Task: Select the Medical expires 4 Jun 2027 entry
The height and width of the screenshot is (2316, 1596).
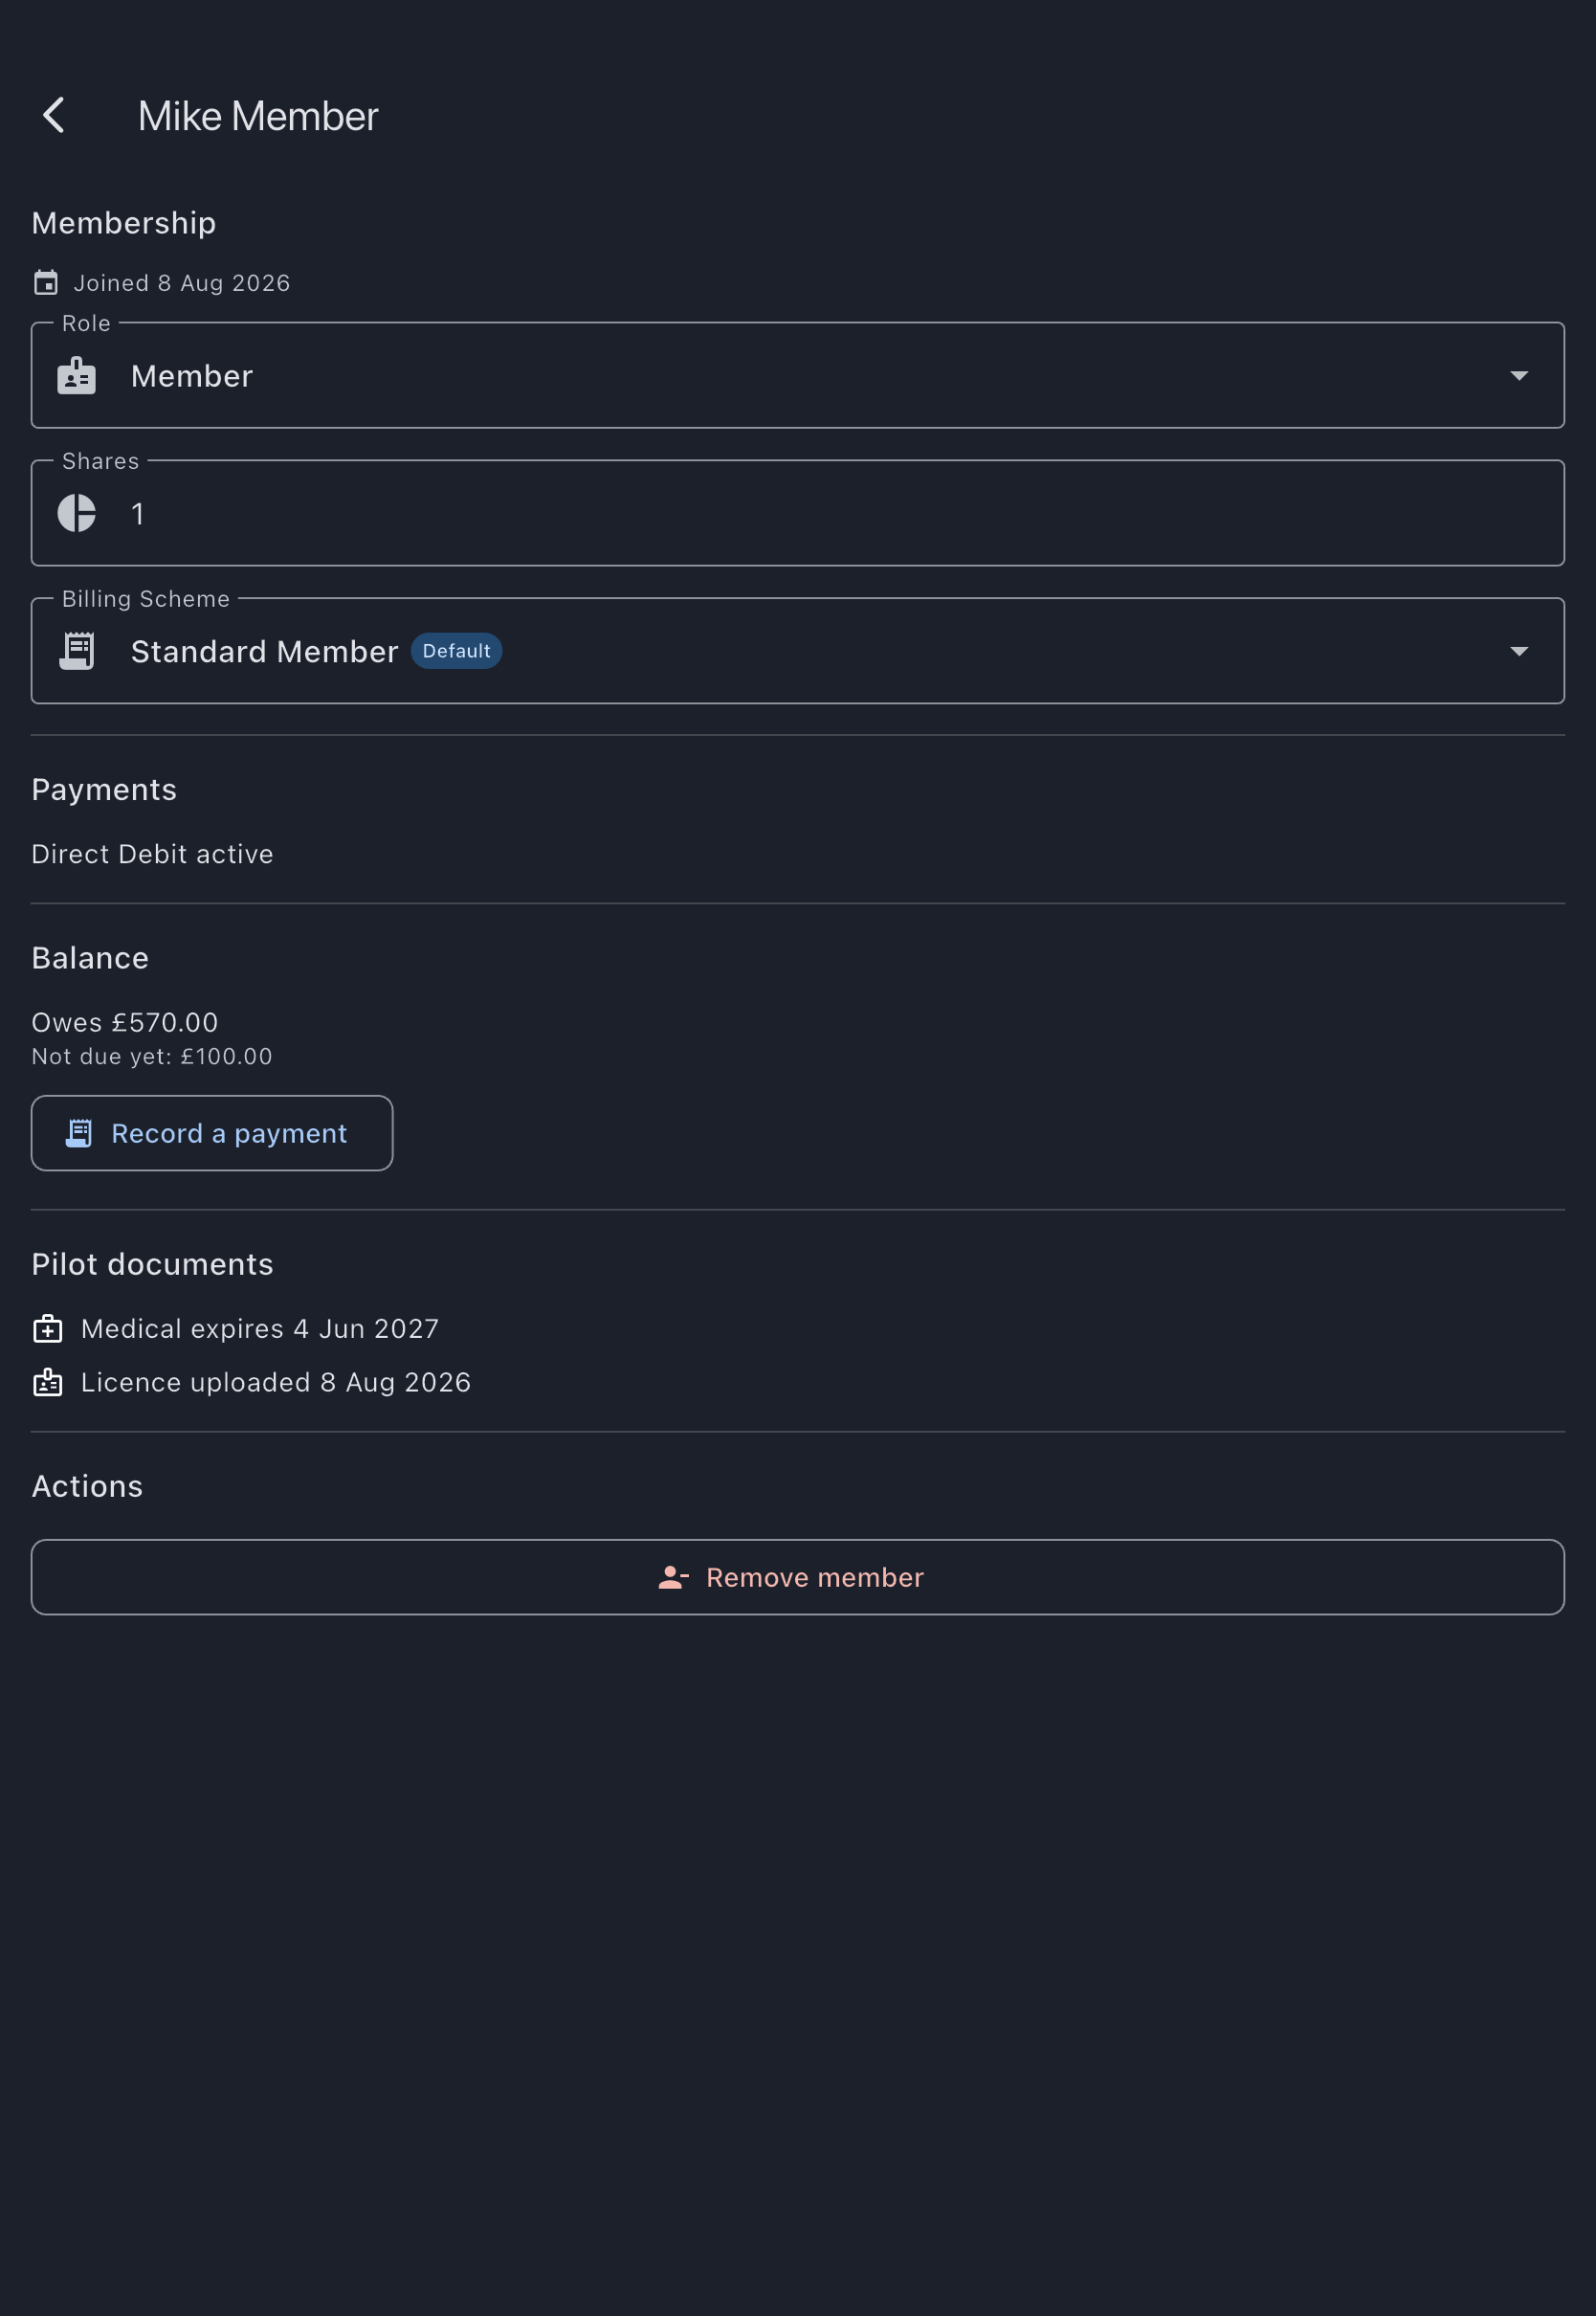Action: pyautogui.click(x=236, y=1330)
